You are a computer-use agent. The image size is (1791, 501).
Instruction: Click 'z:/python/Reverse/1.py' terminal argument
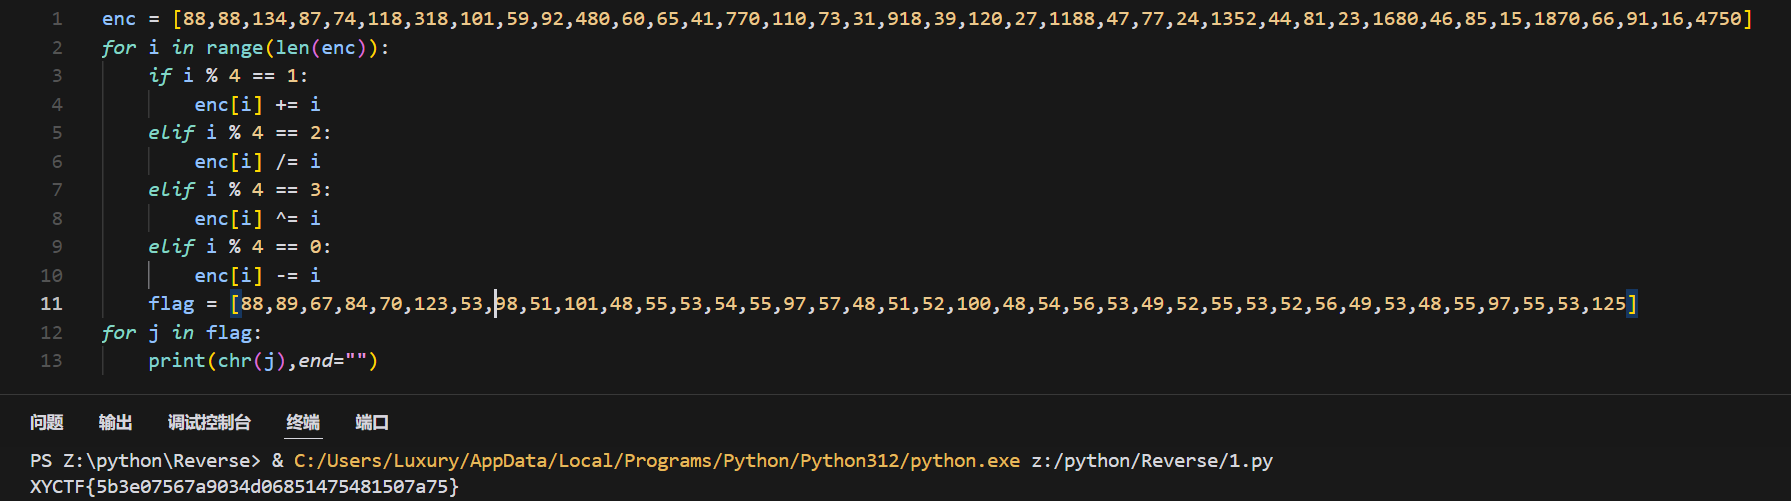1152,461
